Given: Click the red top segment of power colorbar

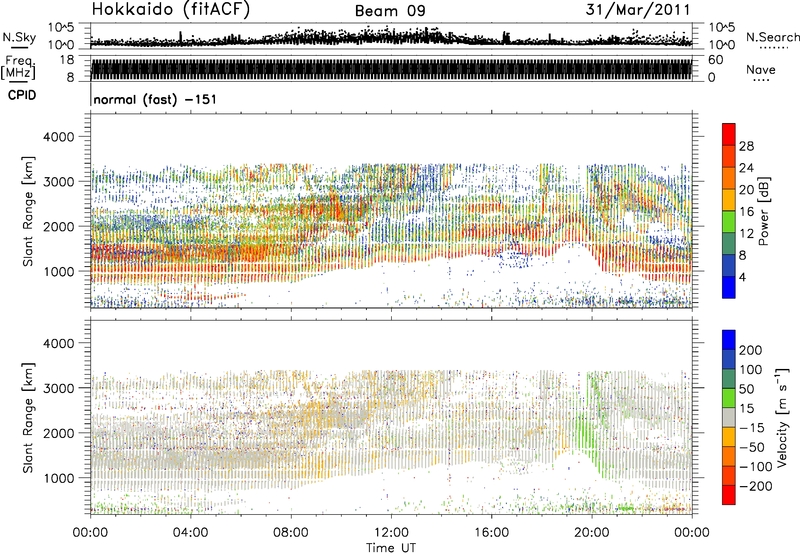Looking at the screenshot, I should [x=729, y=135].
